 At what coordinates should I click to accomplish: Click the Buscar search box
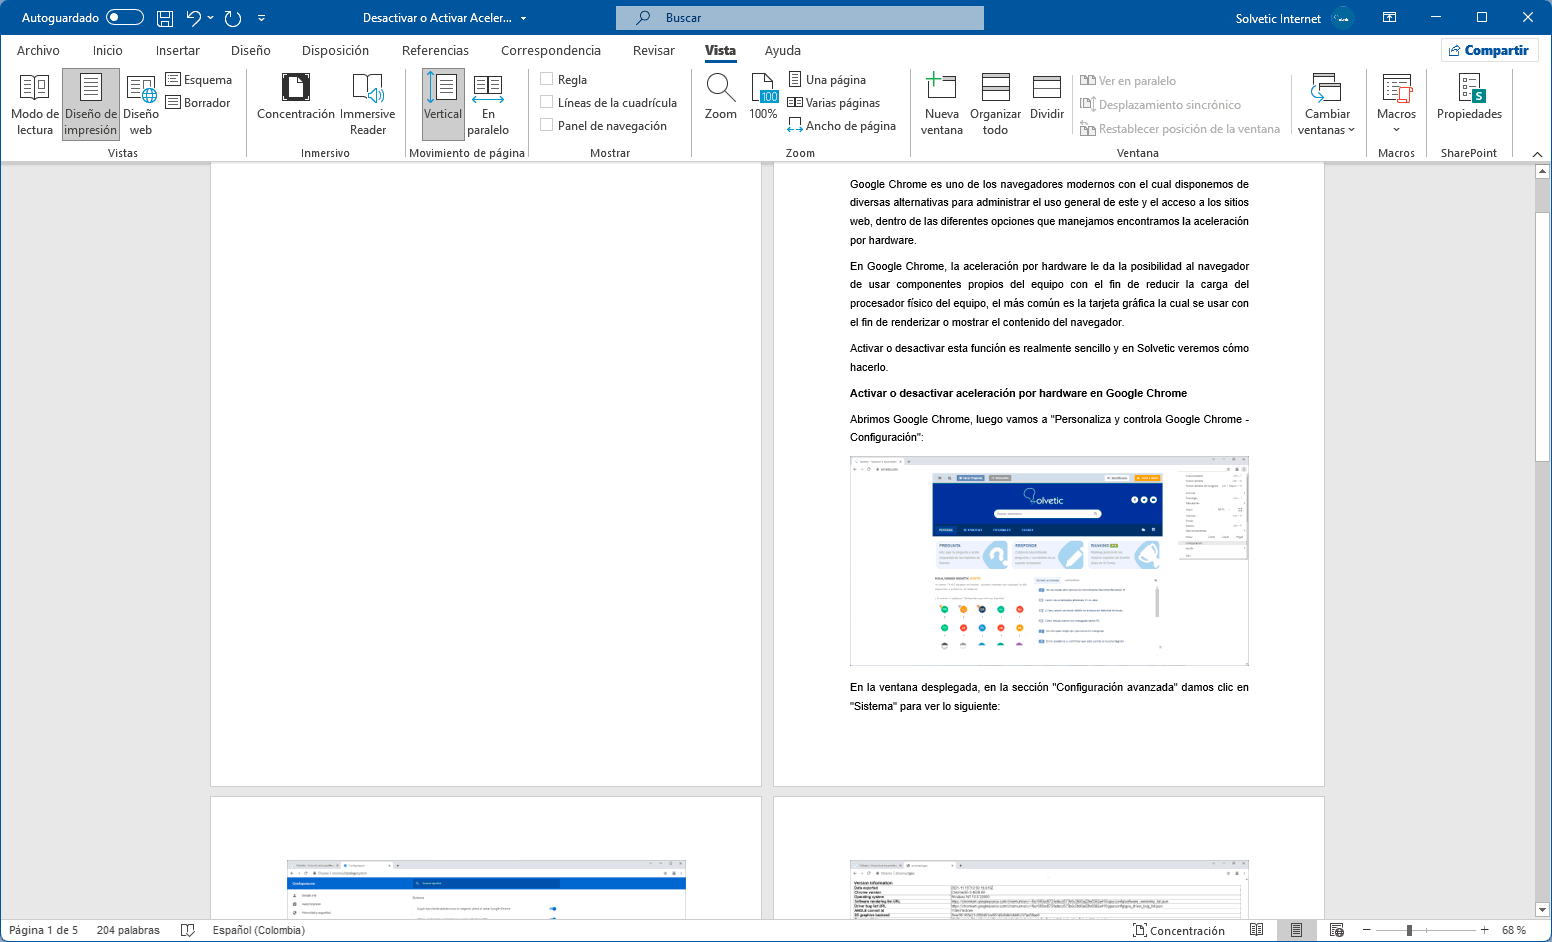(800, 18)
